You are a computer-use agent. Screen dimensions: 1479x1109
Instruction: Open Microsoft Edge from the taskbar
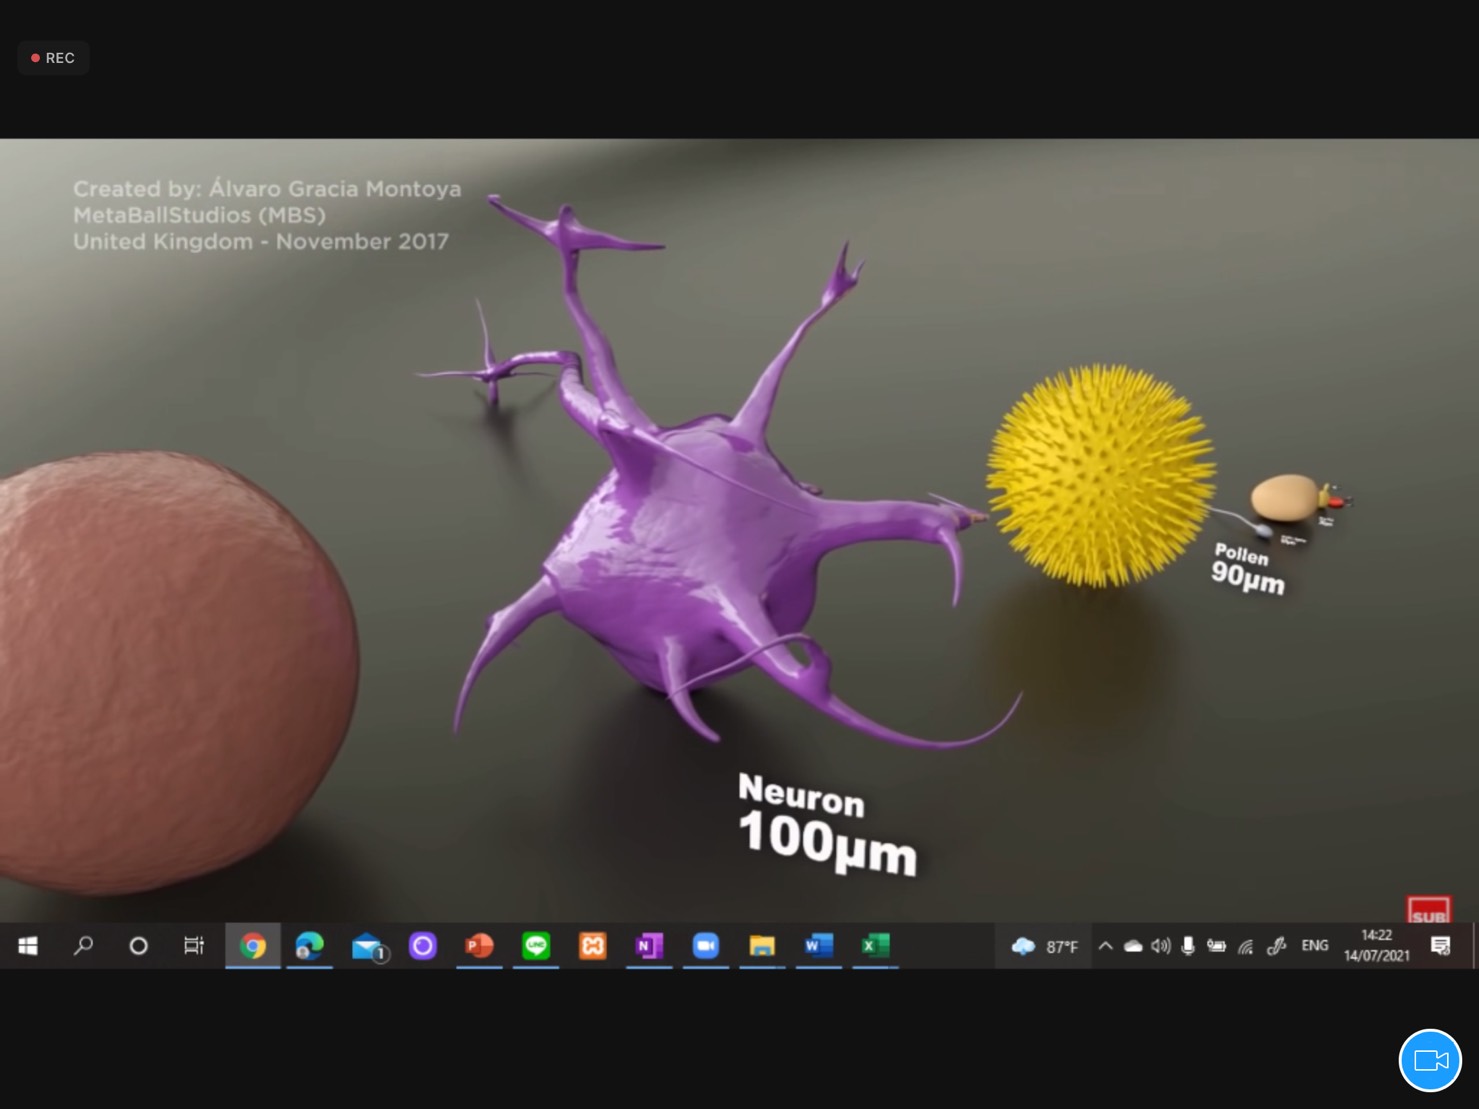click(310, 945)
